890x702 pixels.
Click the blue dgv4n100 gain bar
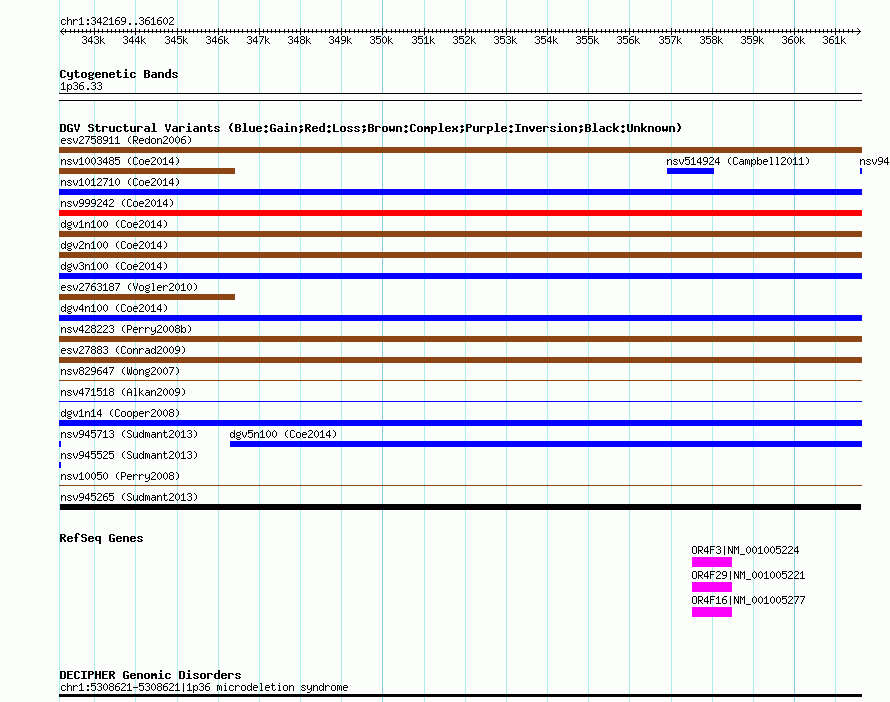tap(460, 318)
